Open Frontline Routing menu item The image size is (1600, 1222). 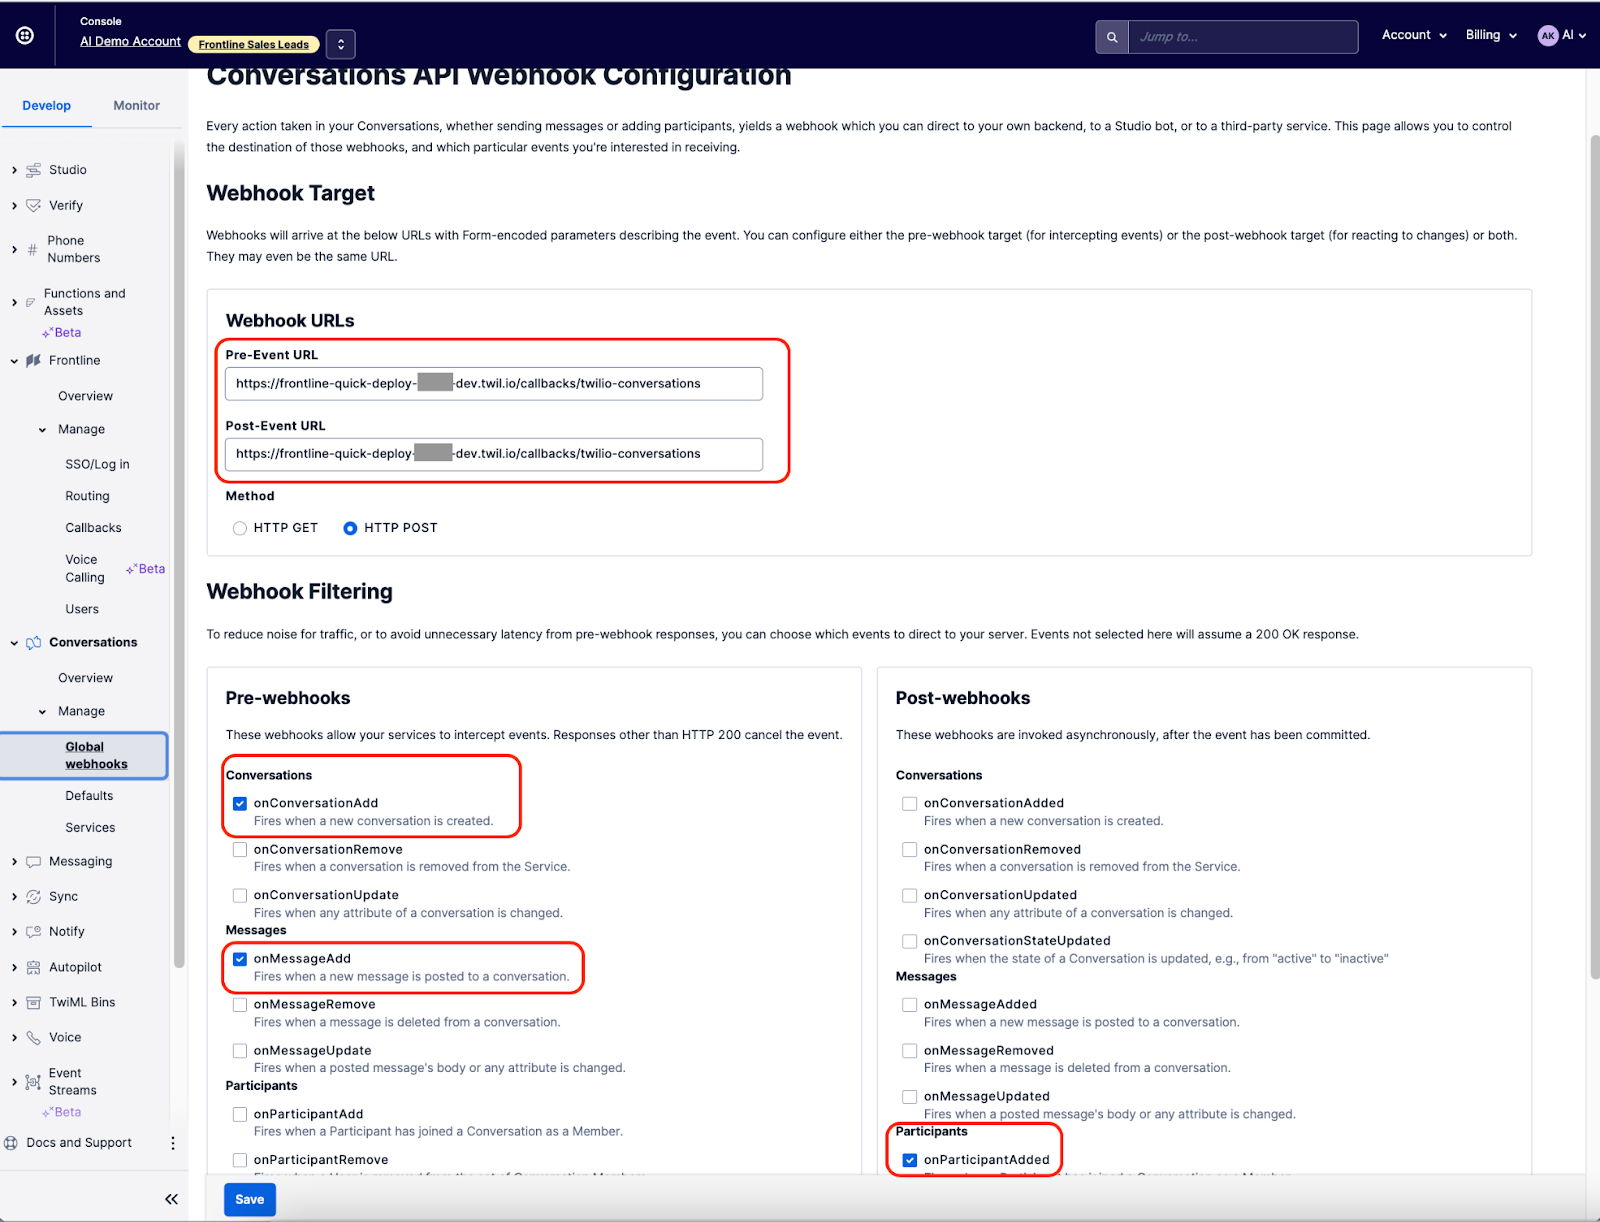[87, 496]
